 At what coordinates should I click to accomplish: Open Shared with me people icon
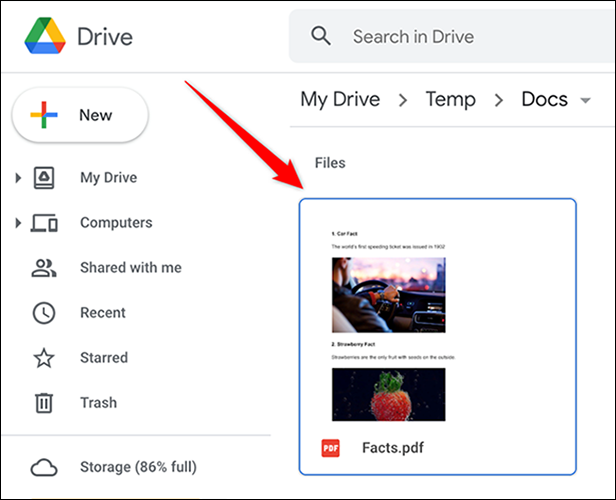pyautogui.click(x=44, y=268)
